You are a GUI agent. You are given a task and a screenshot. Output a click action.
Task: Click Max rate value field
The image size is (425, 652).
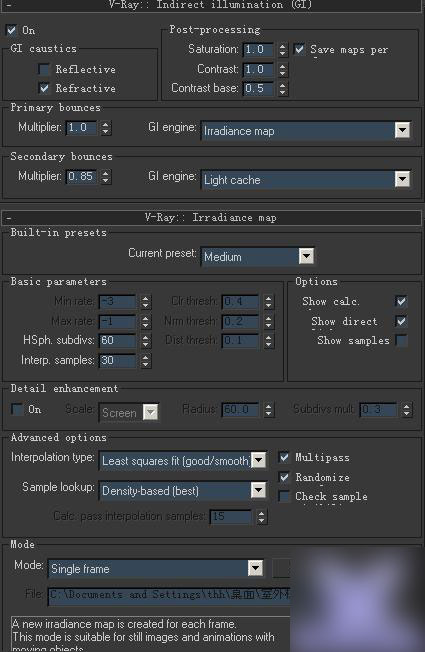[x=117, y=321]
